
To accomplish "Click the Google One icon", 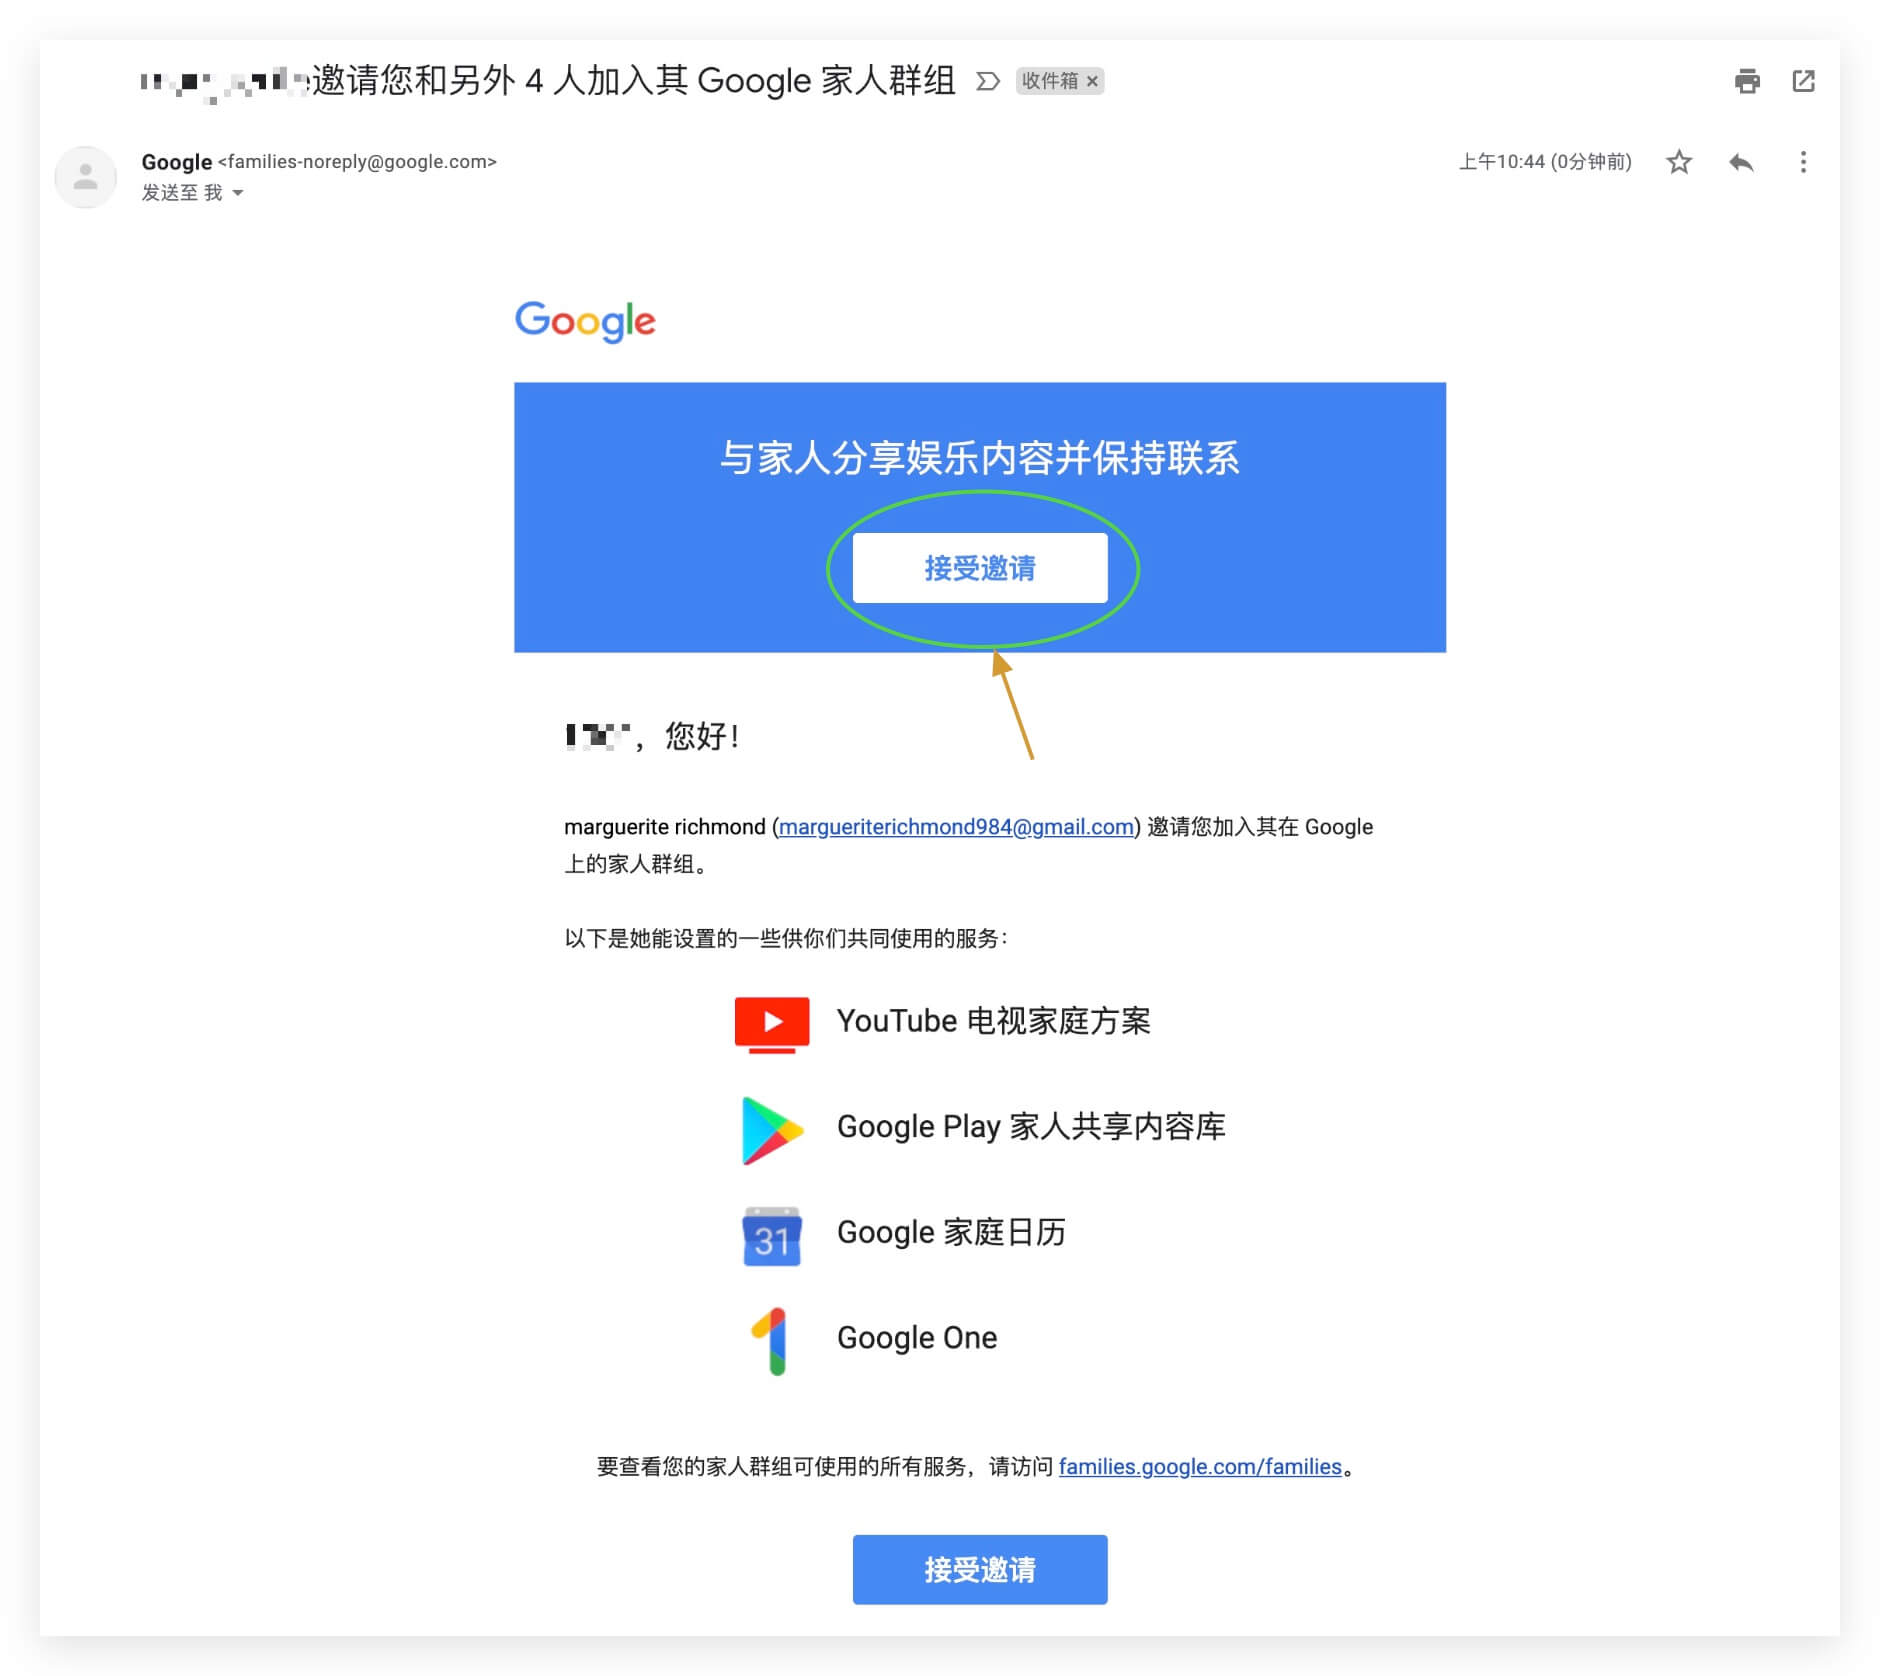I will [770, 1341].
